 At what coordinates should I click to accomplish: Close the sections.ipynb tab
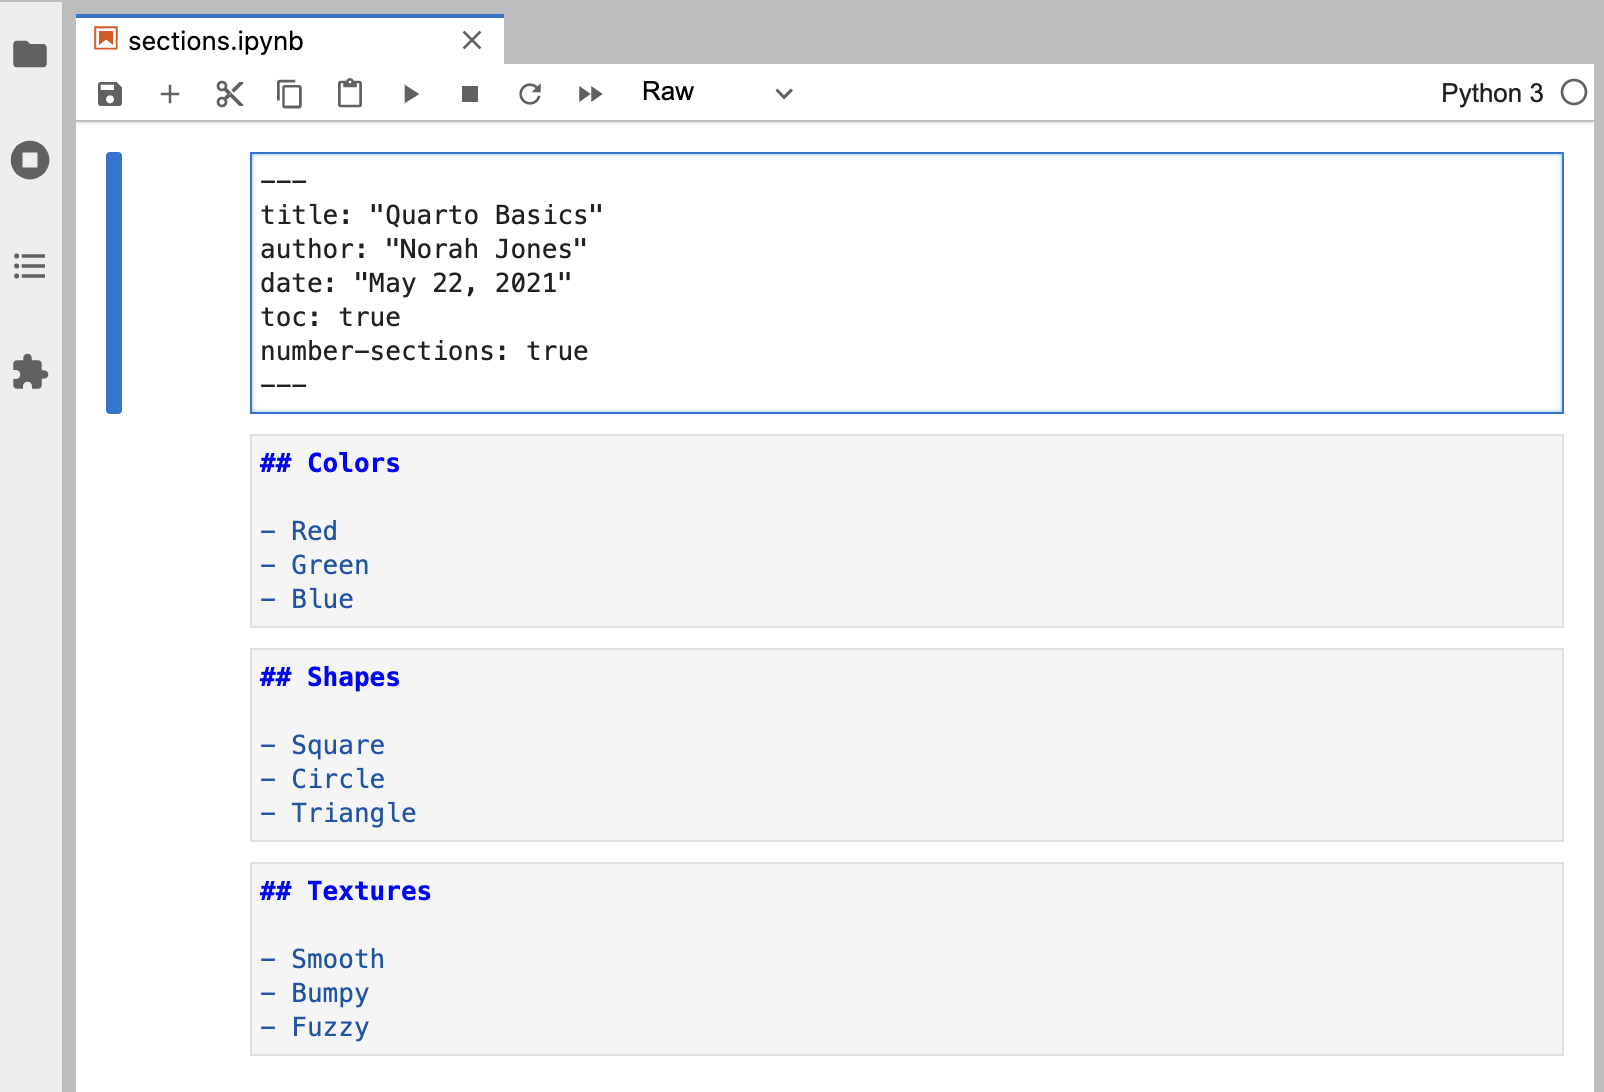(x=472, y=40)
